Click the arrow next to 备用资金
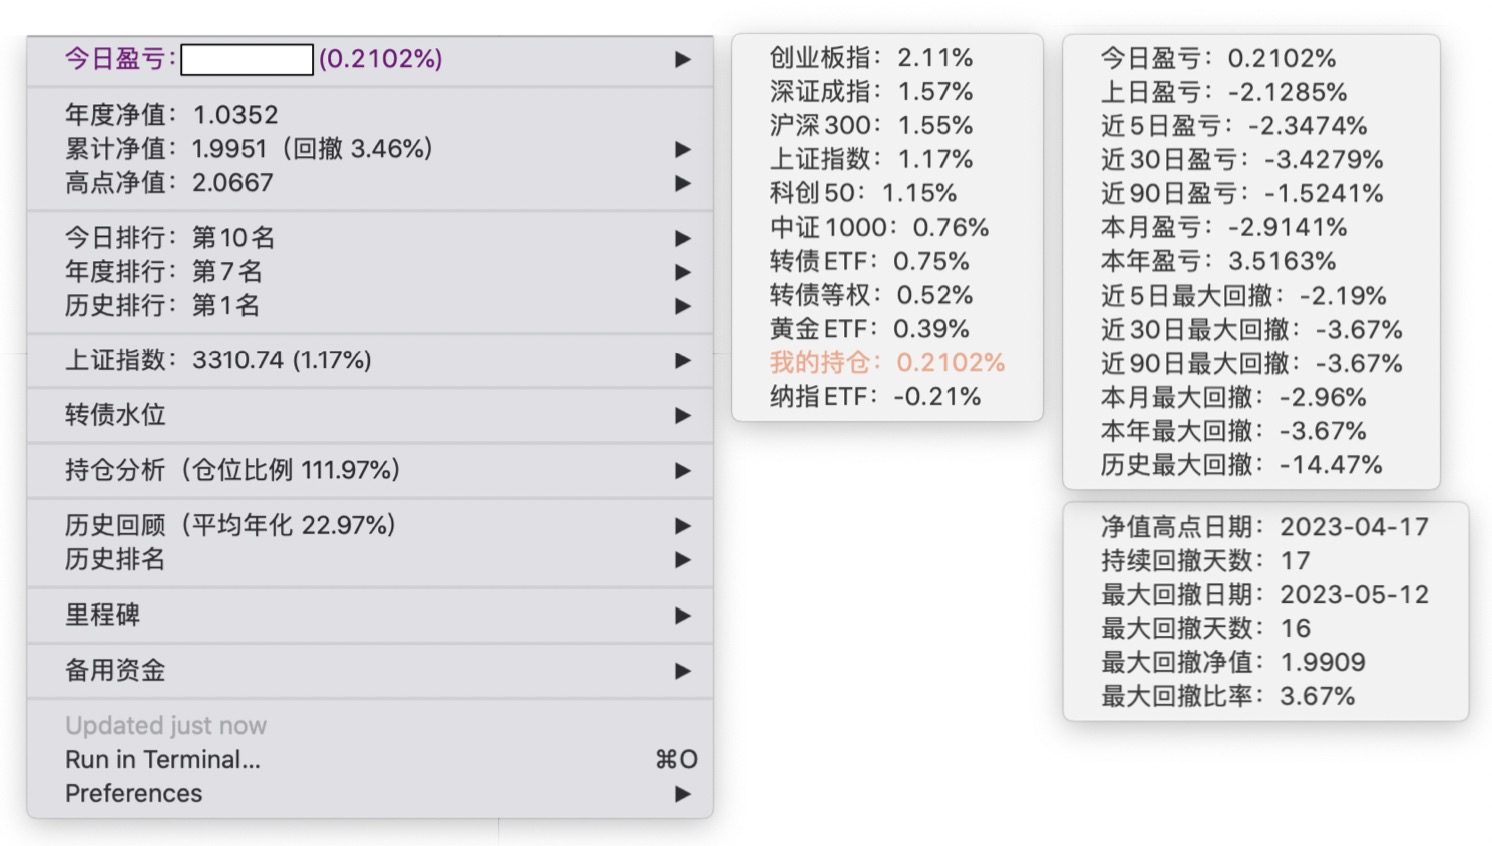Screen dimensions: 1492x846 click(683, 671)
